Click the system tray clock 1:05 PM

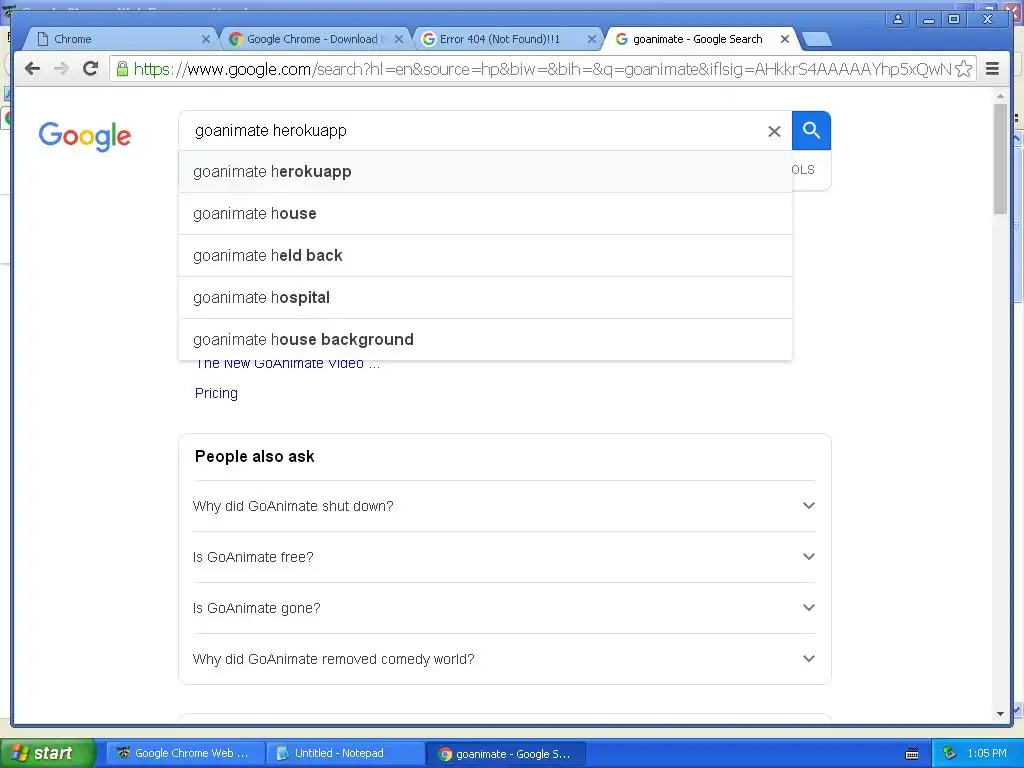[987, 753]
